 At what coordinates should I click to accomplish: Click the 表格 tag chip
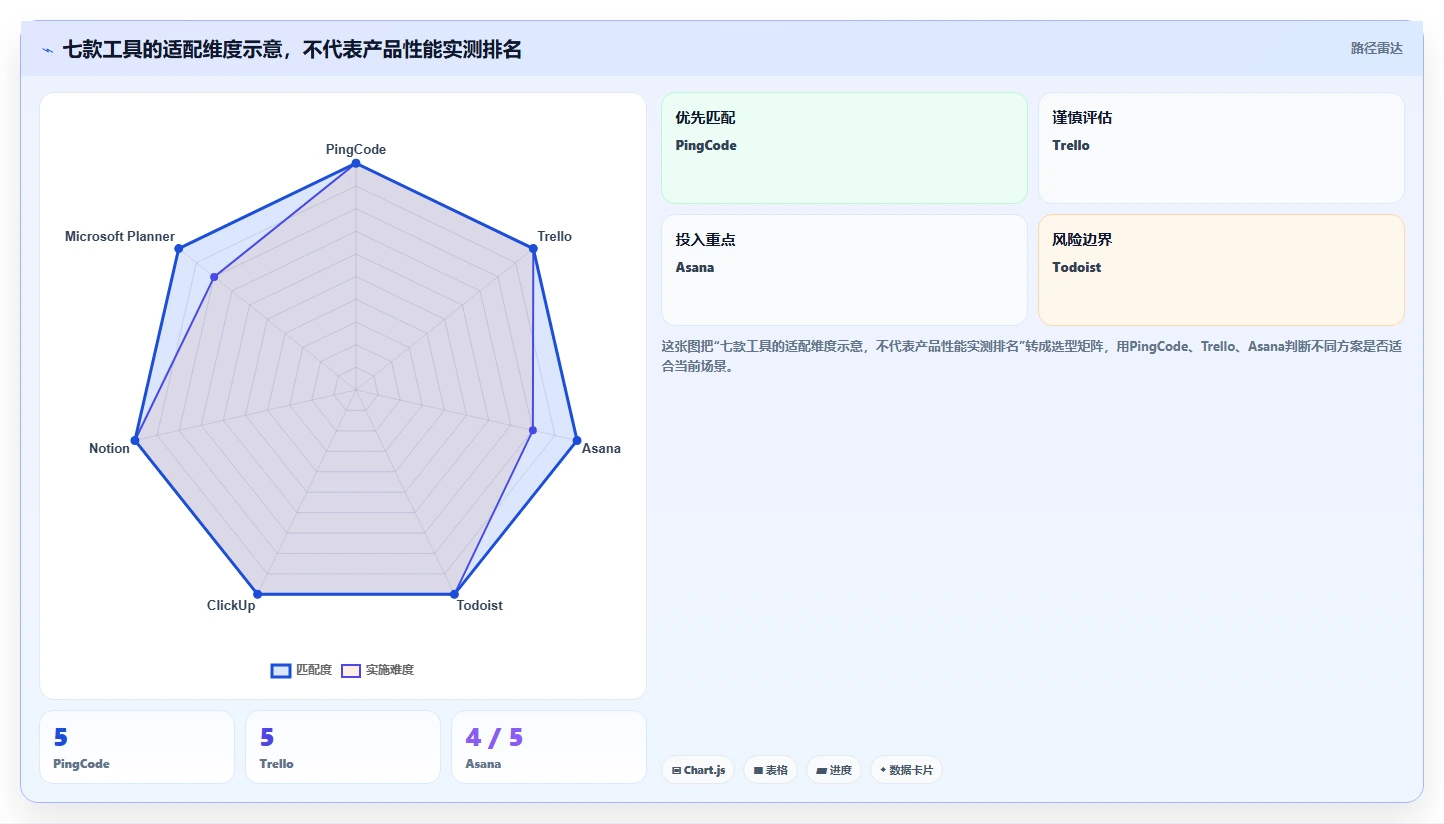(770, 770)
